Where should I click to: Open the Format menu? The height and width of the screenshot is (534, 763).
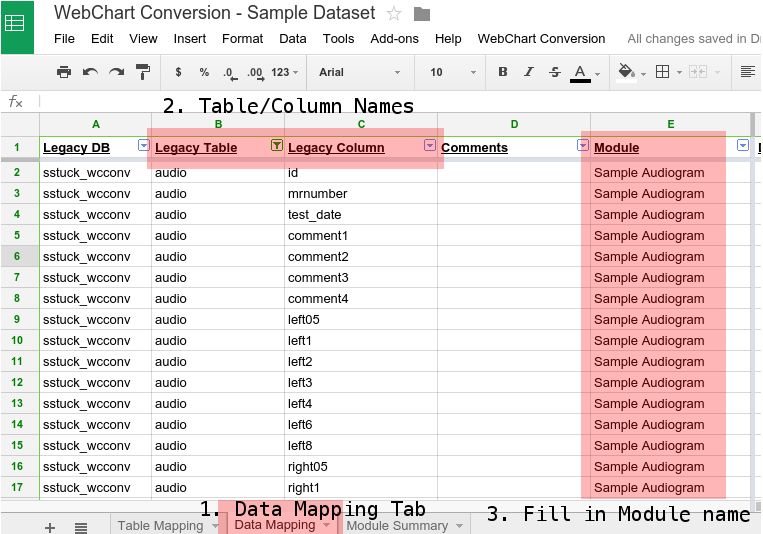tap(242, 39)
